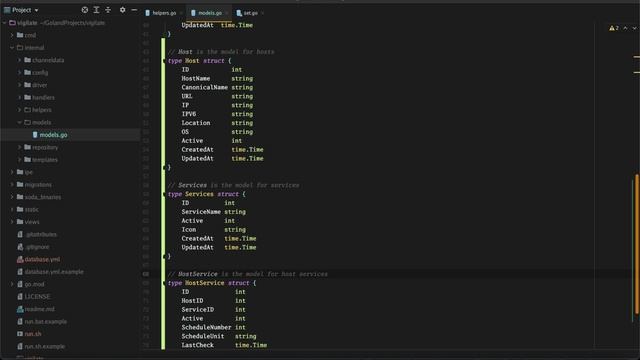Expand the go.mod node

tap(12, 284)
